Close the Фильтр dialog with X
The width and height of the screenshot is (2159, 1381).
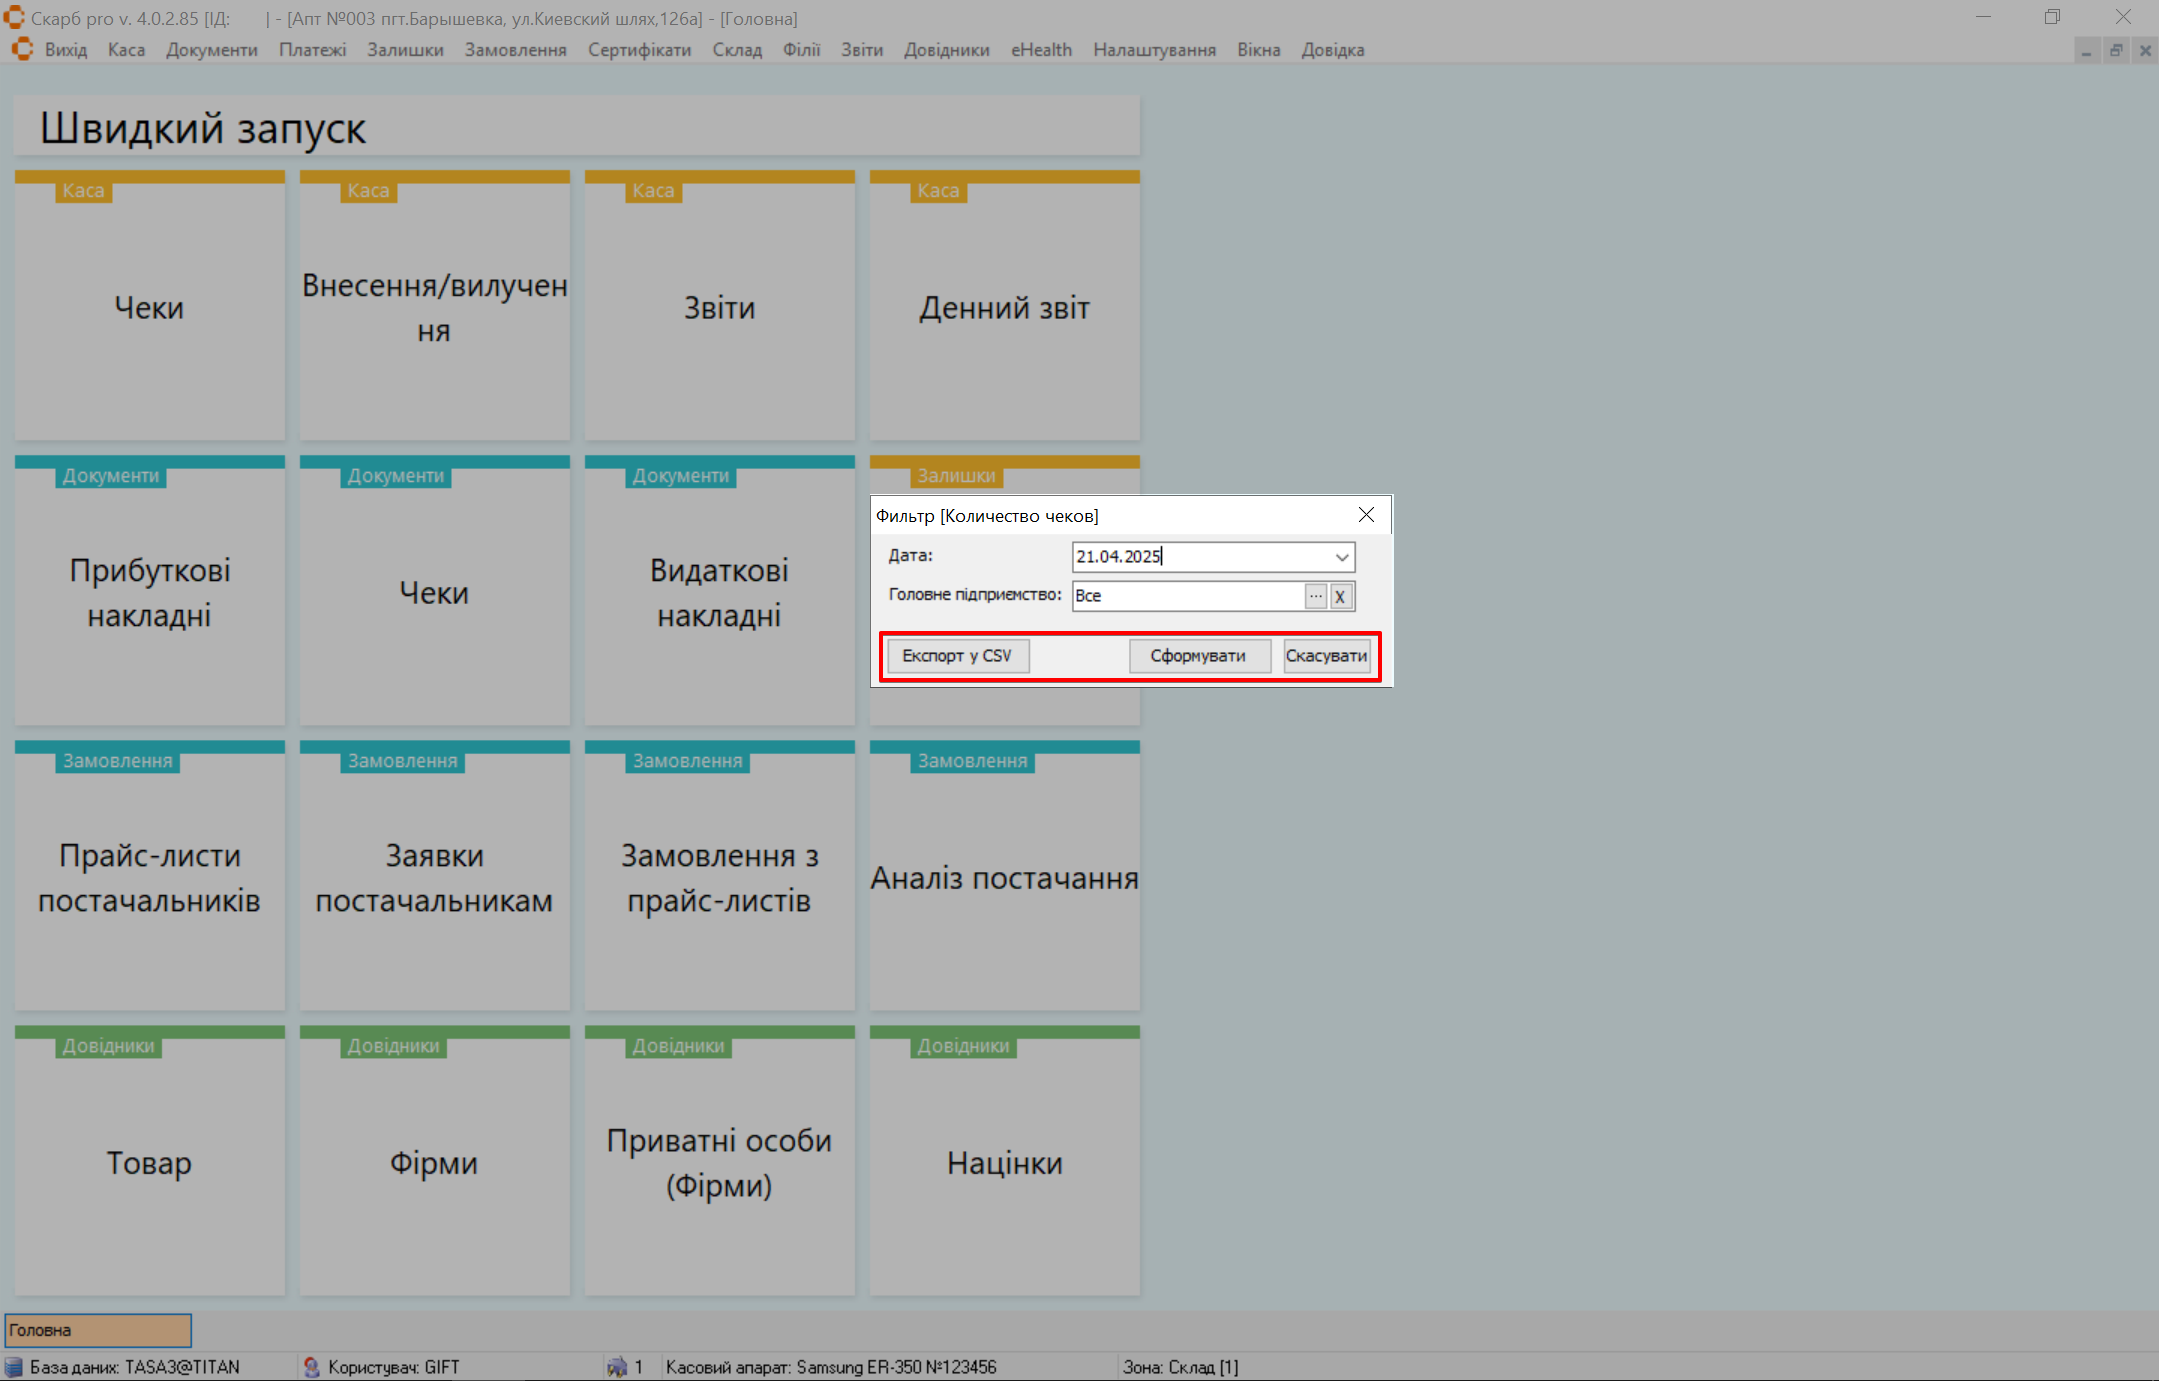click(1366, 515)
